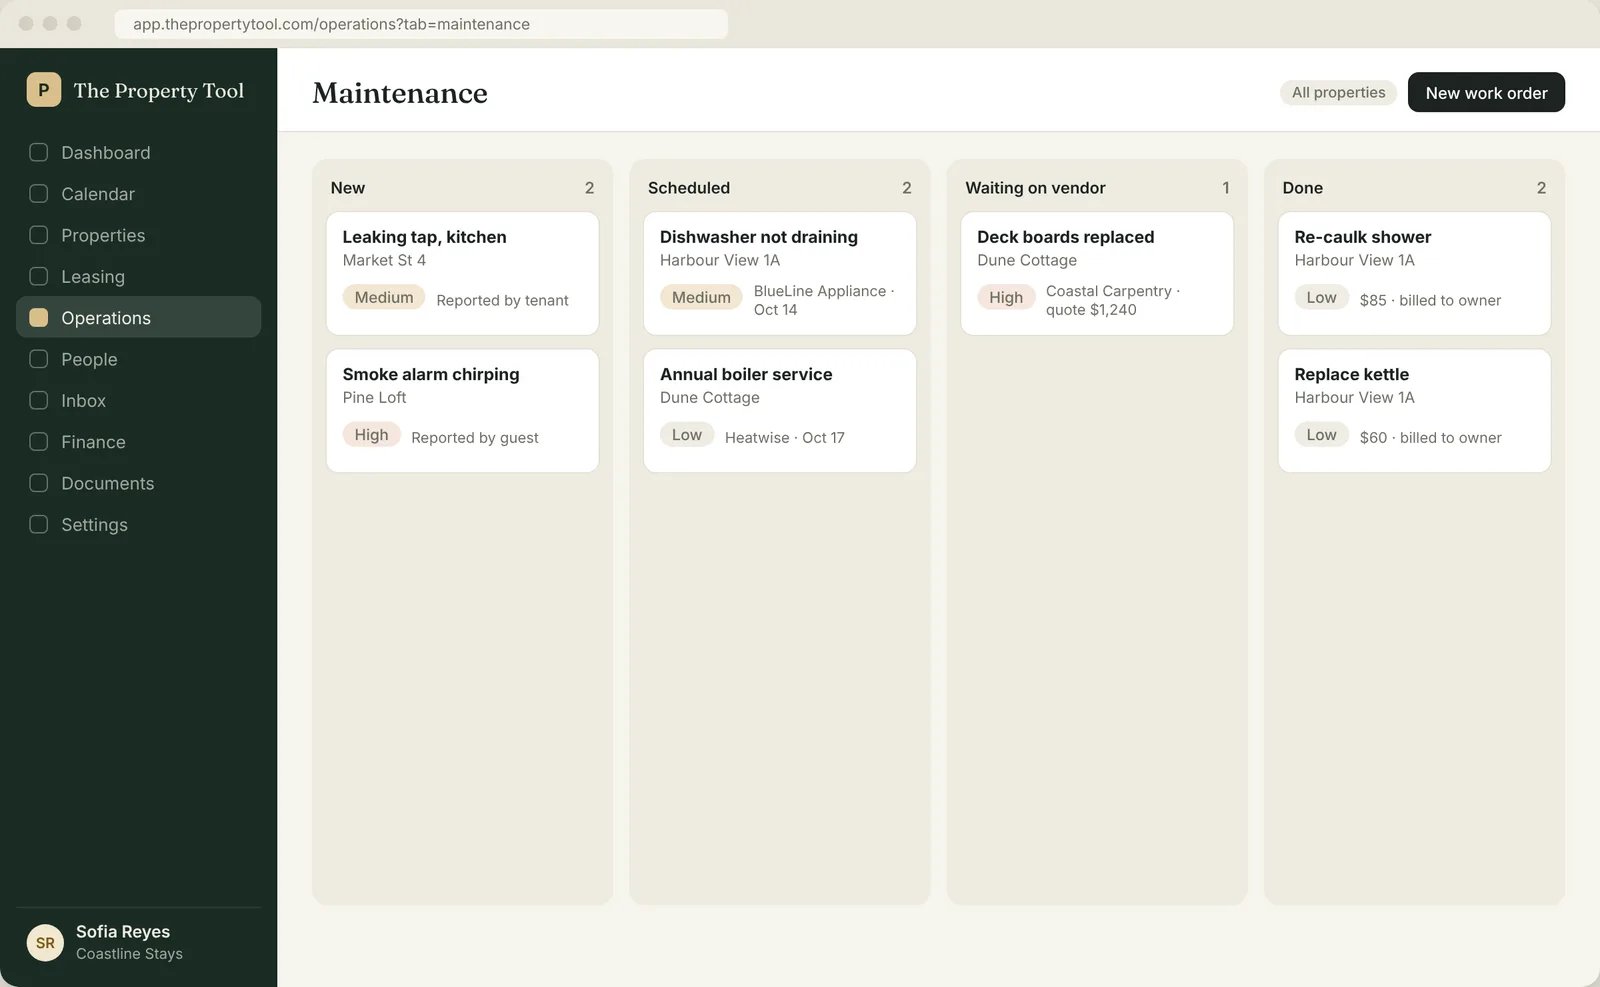Click 'Reported by tenant' text
The image size is (1600, 987).
coord(502,300)
